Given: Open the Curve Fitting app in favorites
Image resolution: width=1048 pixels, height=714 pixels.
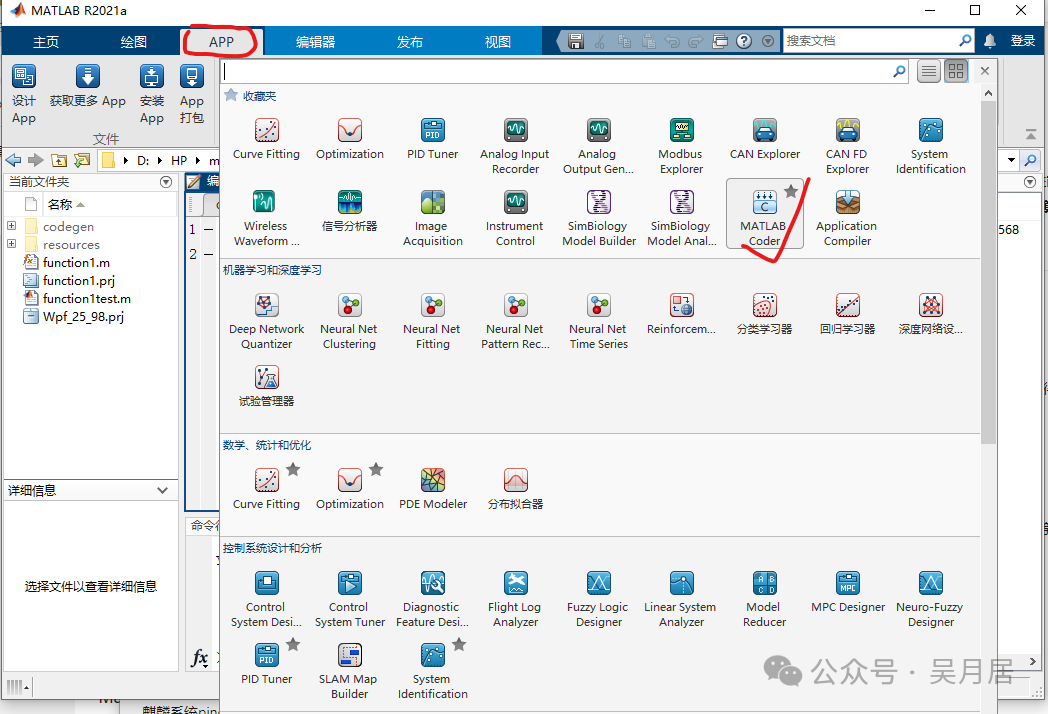Looking at the screenshot, I should (266, 139).
